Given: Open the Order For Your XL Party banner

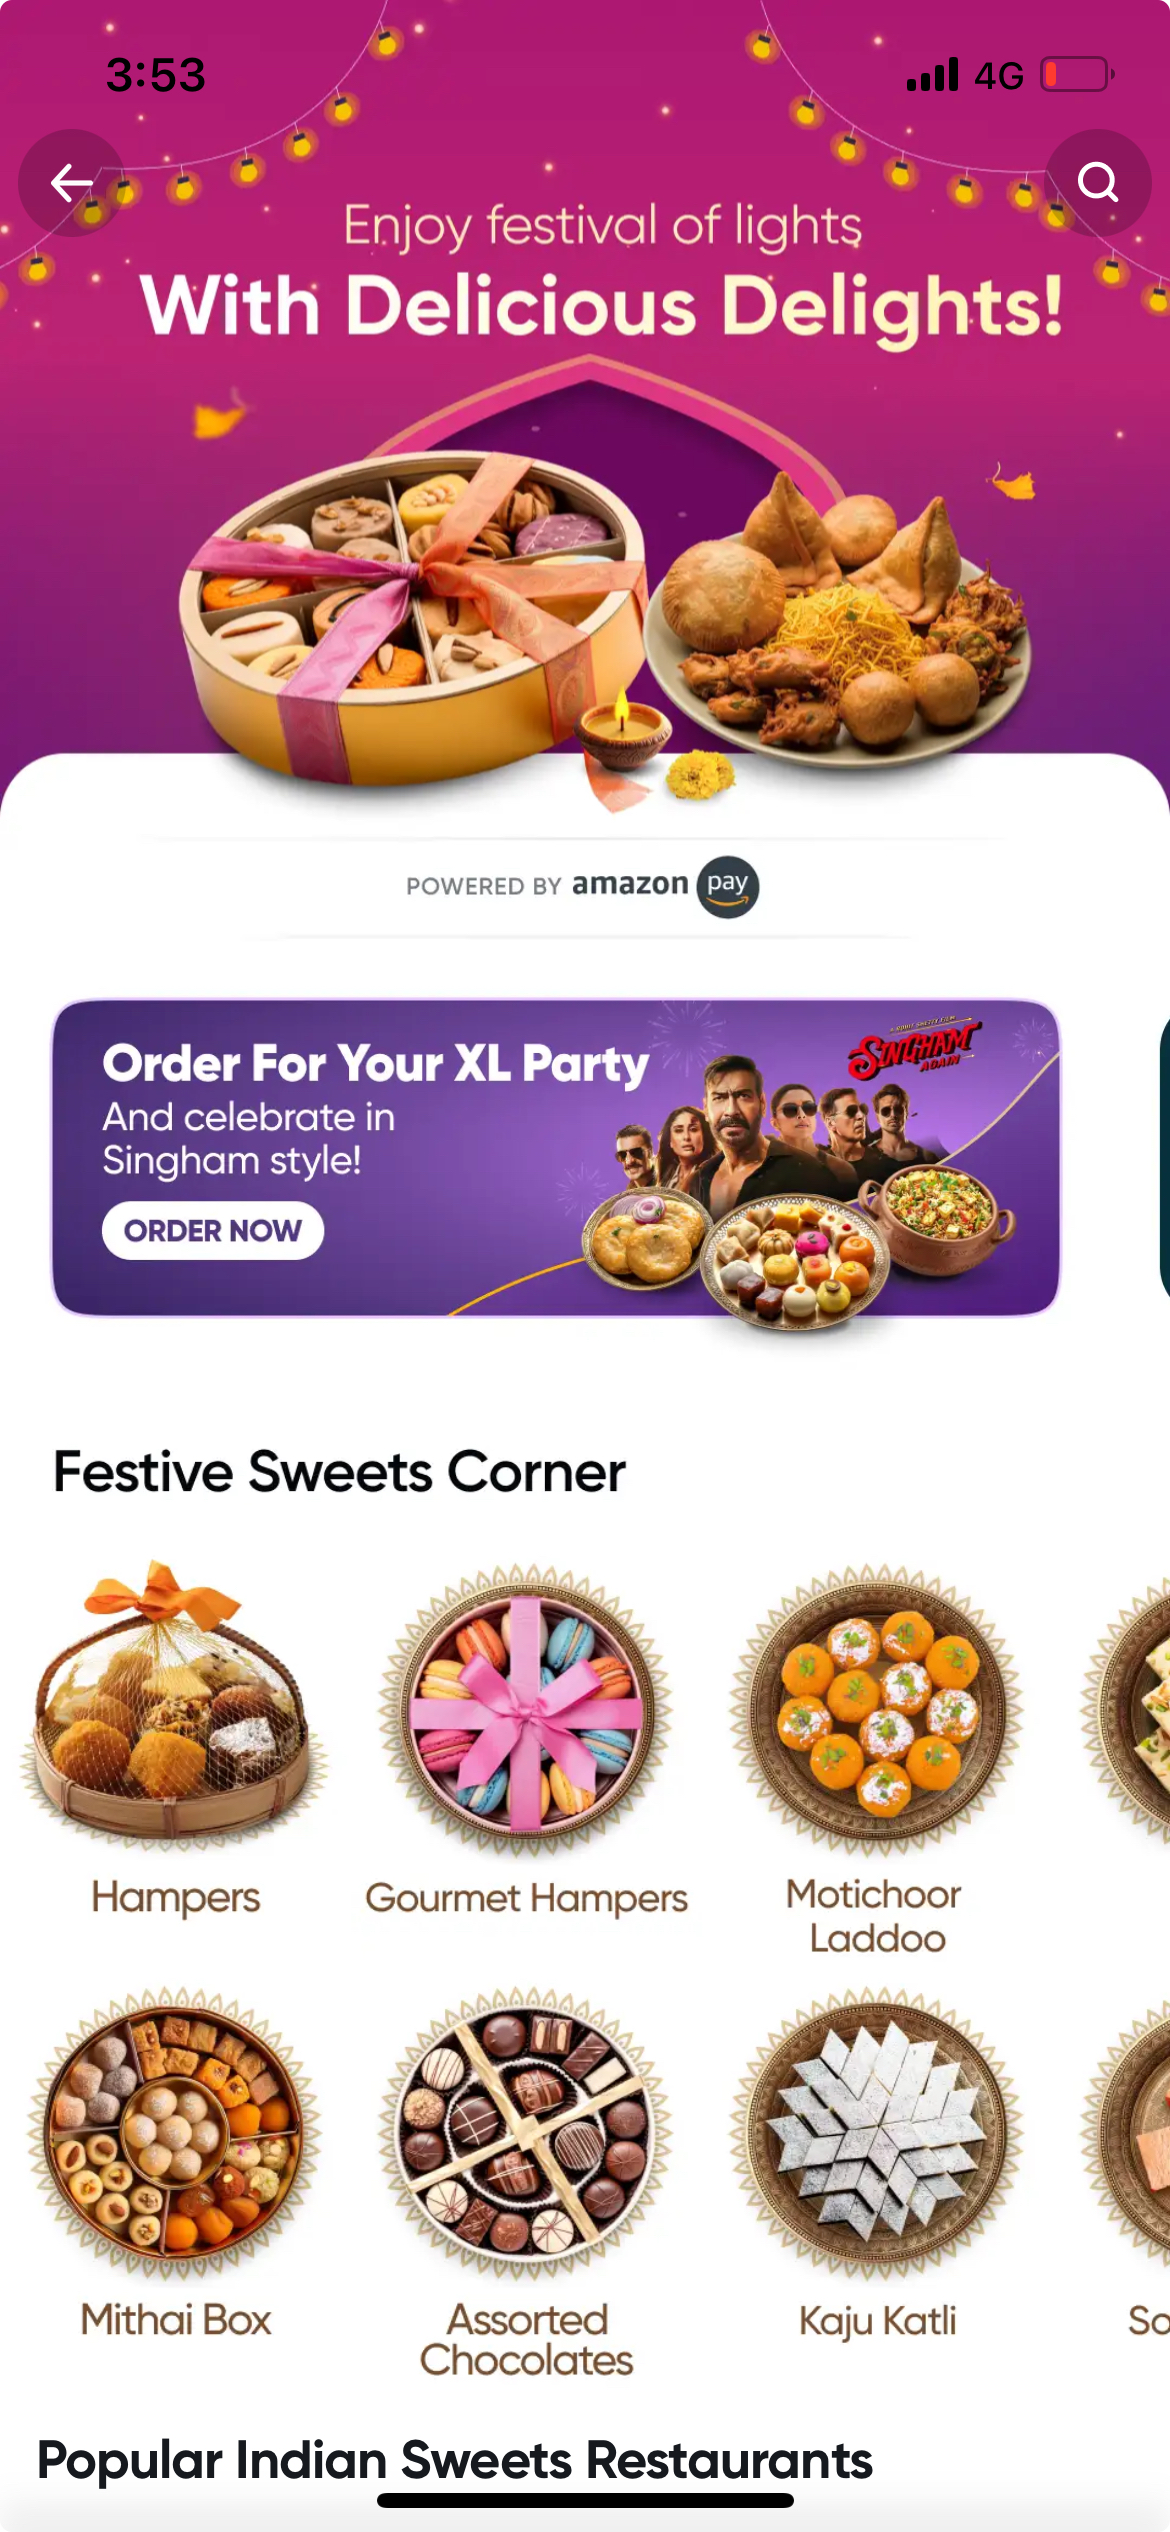Looking at the screenshot, I should [x=556, y=1158].
